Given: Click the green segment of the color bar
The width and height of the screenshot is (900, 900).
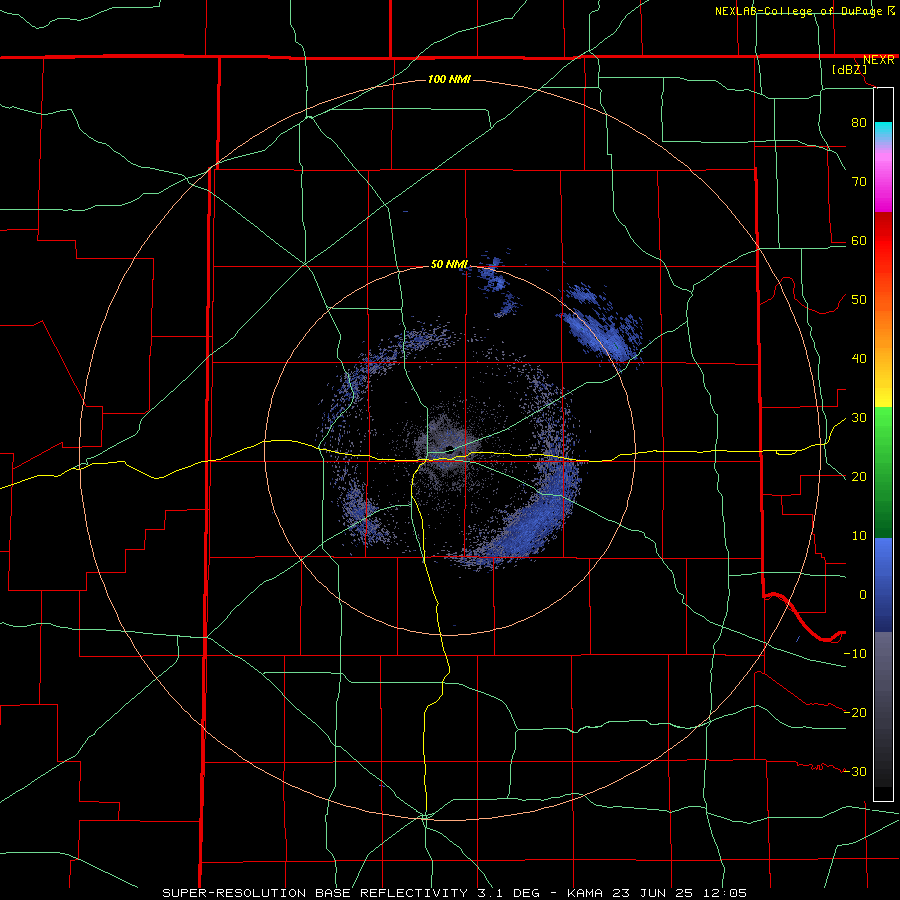Looking at the screenshot, I should (883, 472).
